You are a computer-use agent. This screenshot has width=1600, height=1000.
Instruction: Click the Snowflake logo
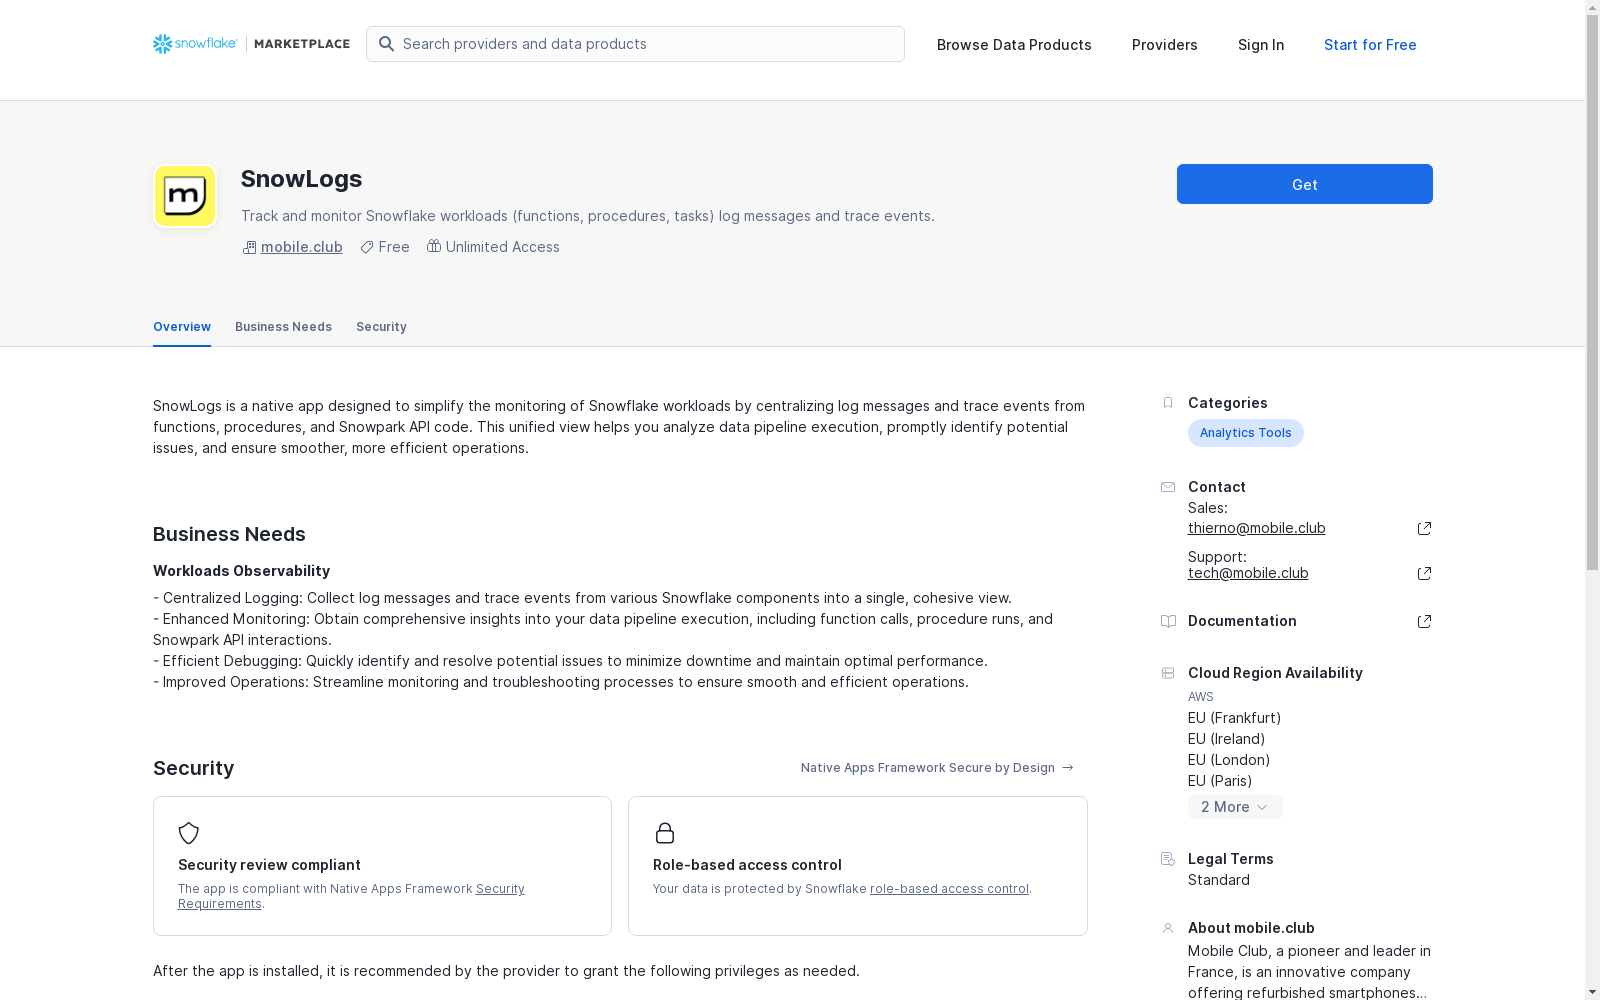click(x=195, y=44)
